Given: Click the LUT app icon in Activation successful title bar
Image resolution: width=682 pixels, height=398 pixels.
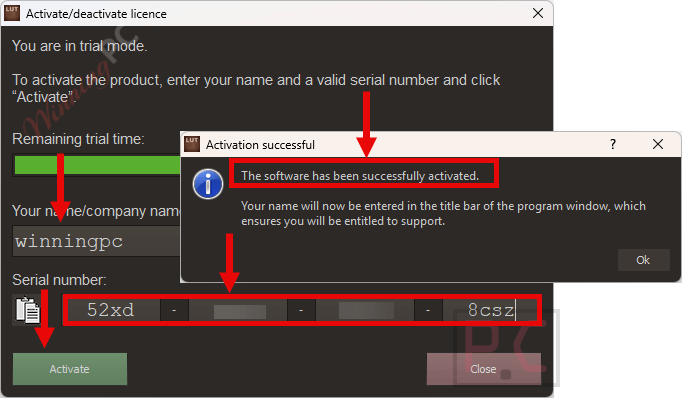Looking at the screenshot, I should (x=192, y=144).
